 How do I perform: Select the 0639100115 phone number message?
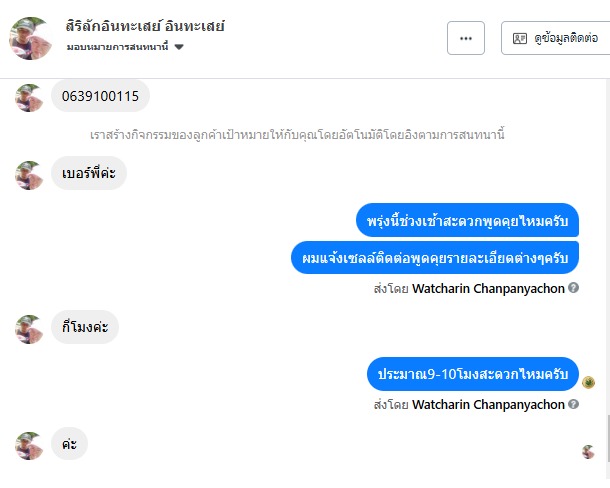(100, 96)
